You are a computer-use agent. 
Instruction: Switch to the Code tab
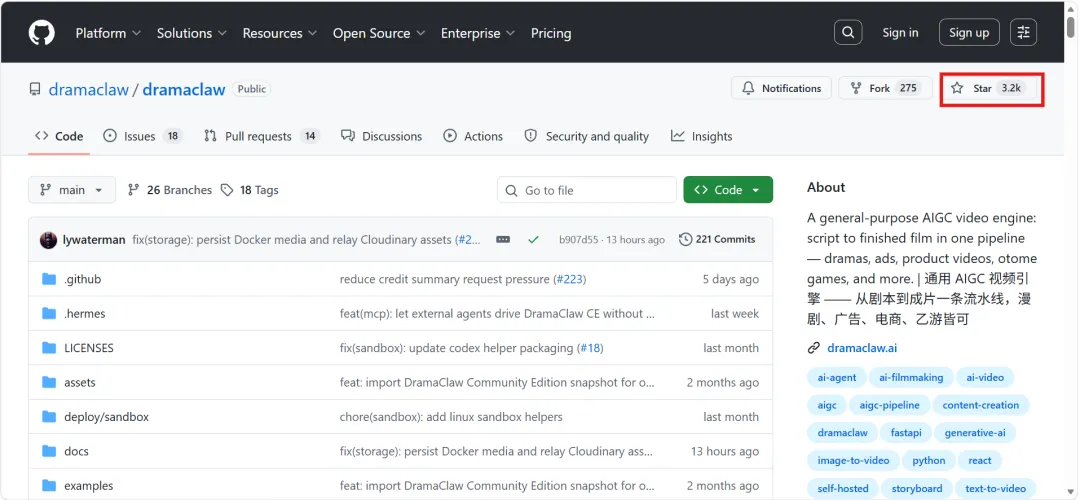click(x=59, y=136)
